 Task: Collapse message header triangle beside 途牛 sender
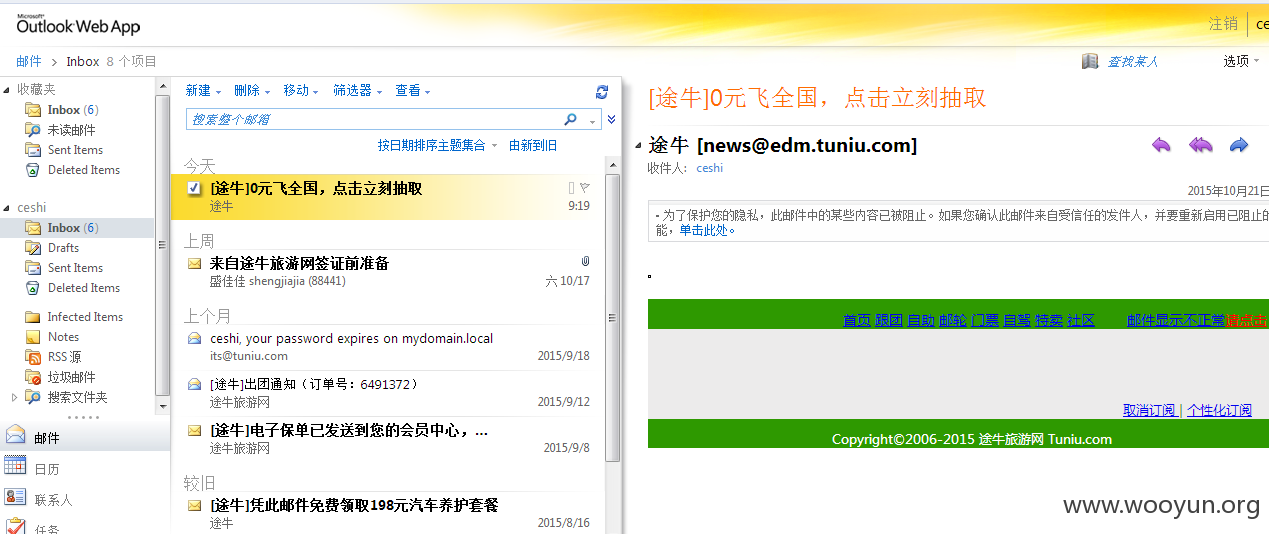[x=638, y=146]
